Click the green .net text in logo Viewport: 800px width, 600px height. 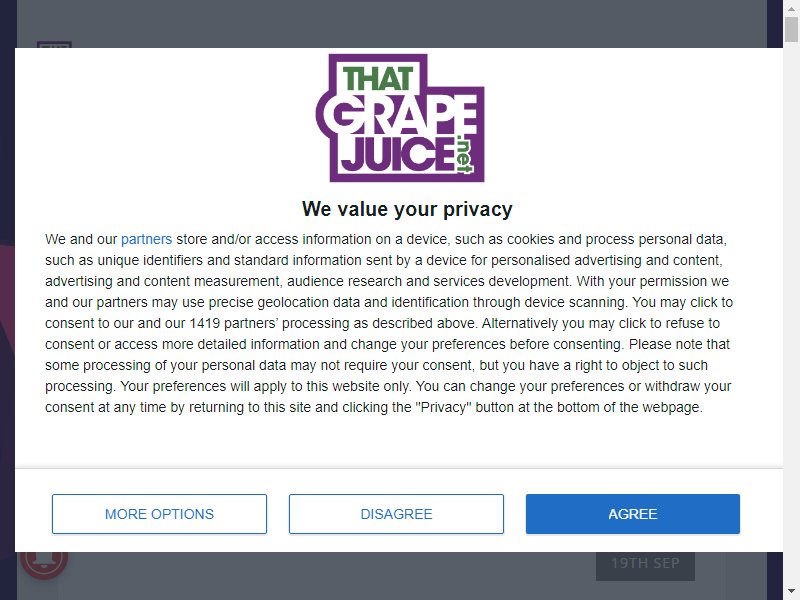[x=464, y=154]
